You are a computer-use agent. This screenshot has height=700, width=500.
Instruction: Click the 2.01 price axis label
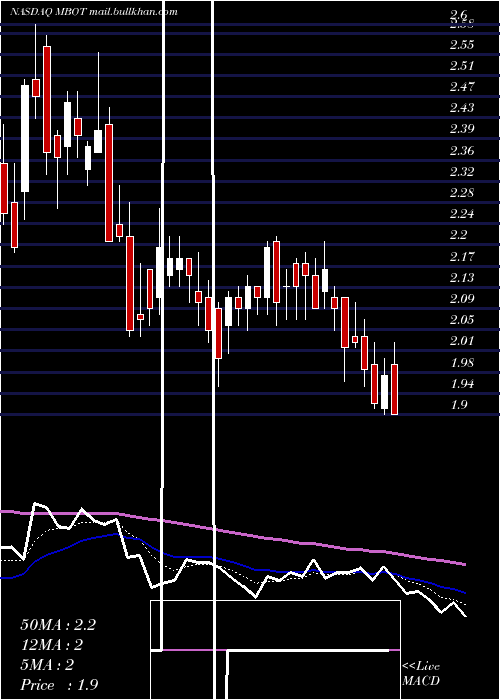[x=462, y=342]
